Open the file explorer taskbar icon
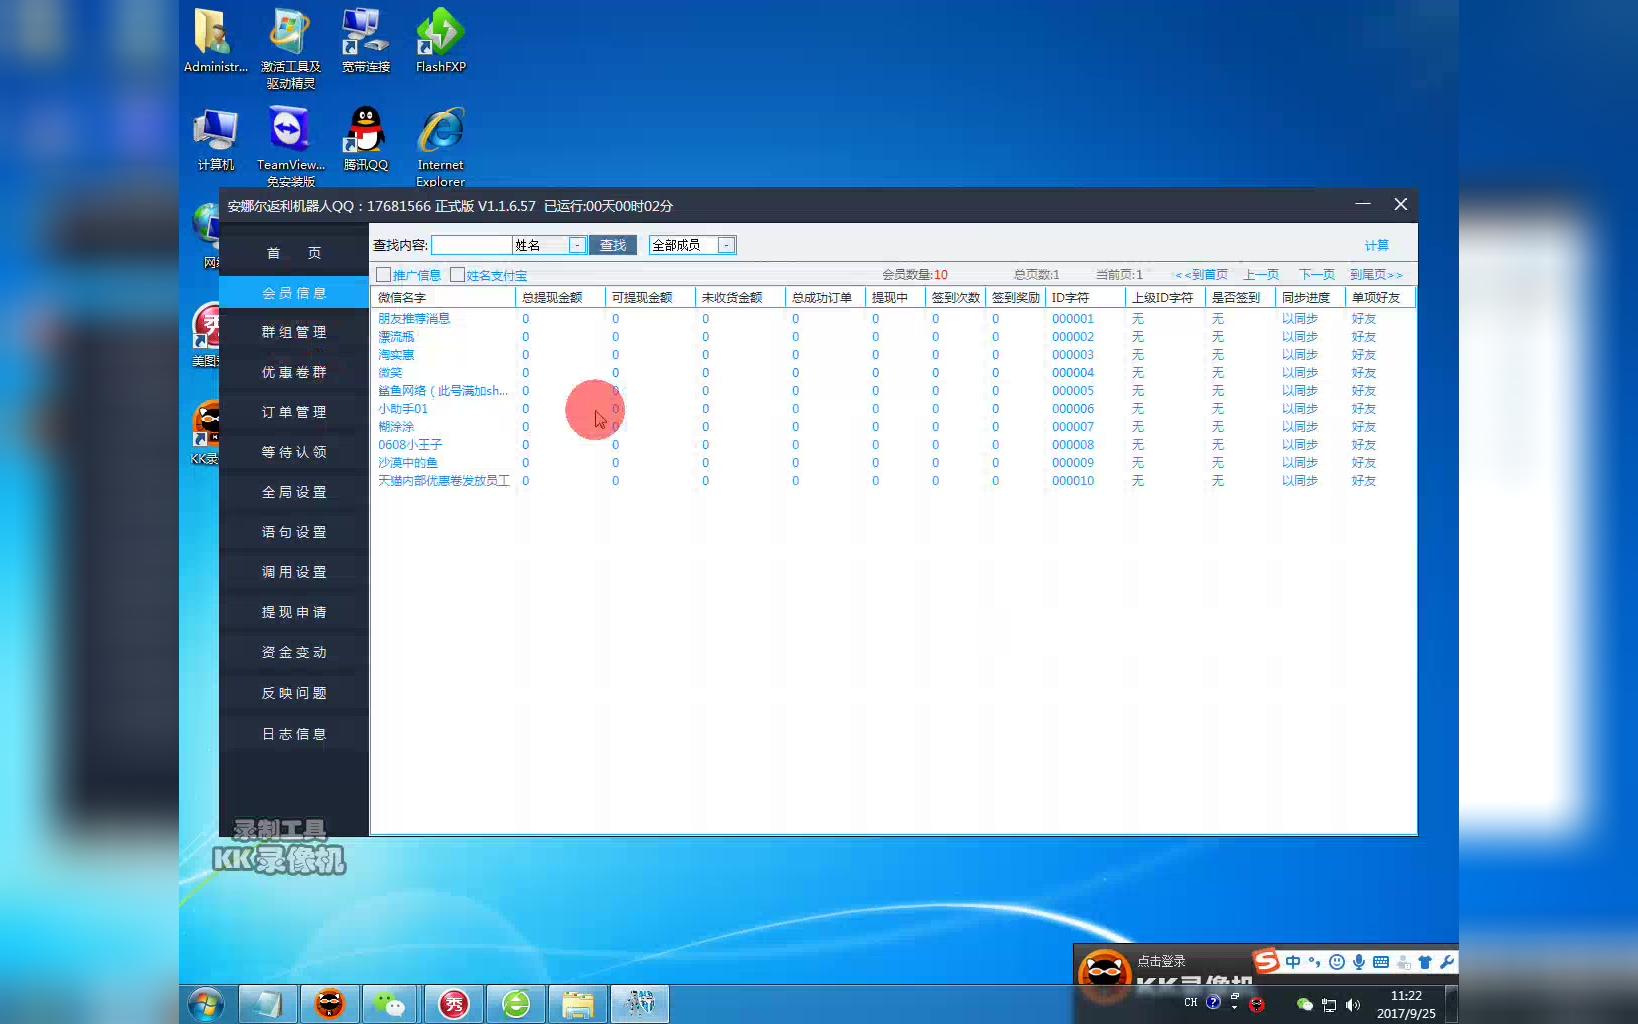 [x=578, y=1004]
